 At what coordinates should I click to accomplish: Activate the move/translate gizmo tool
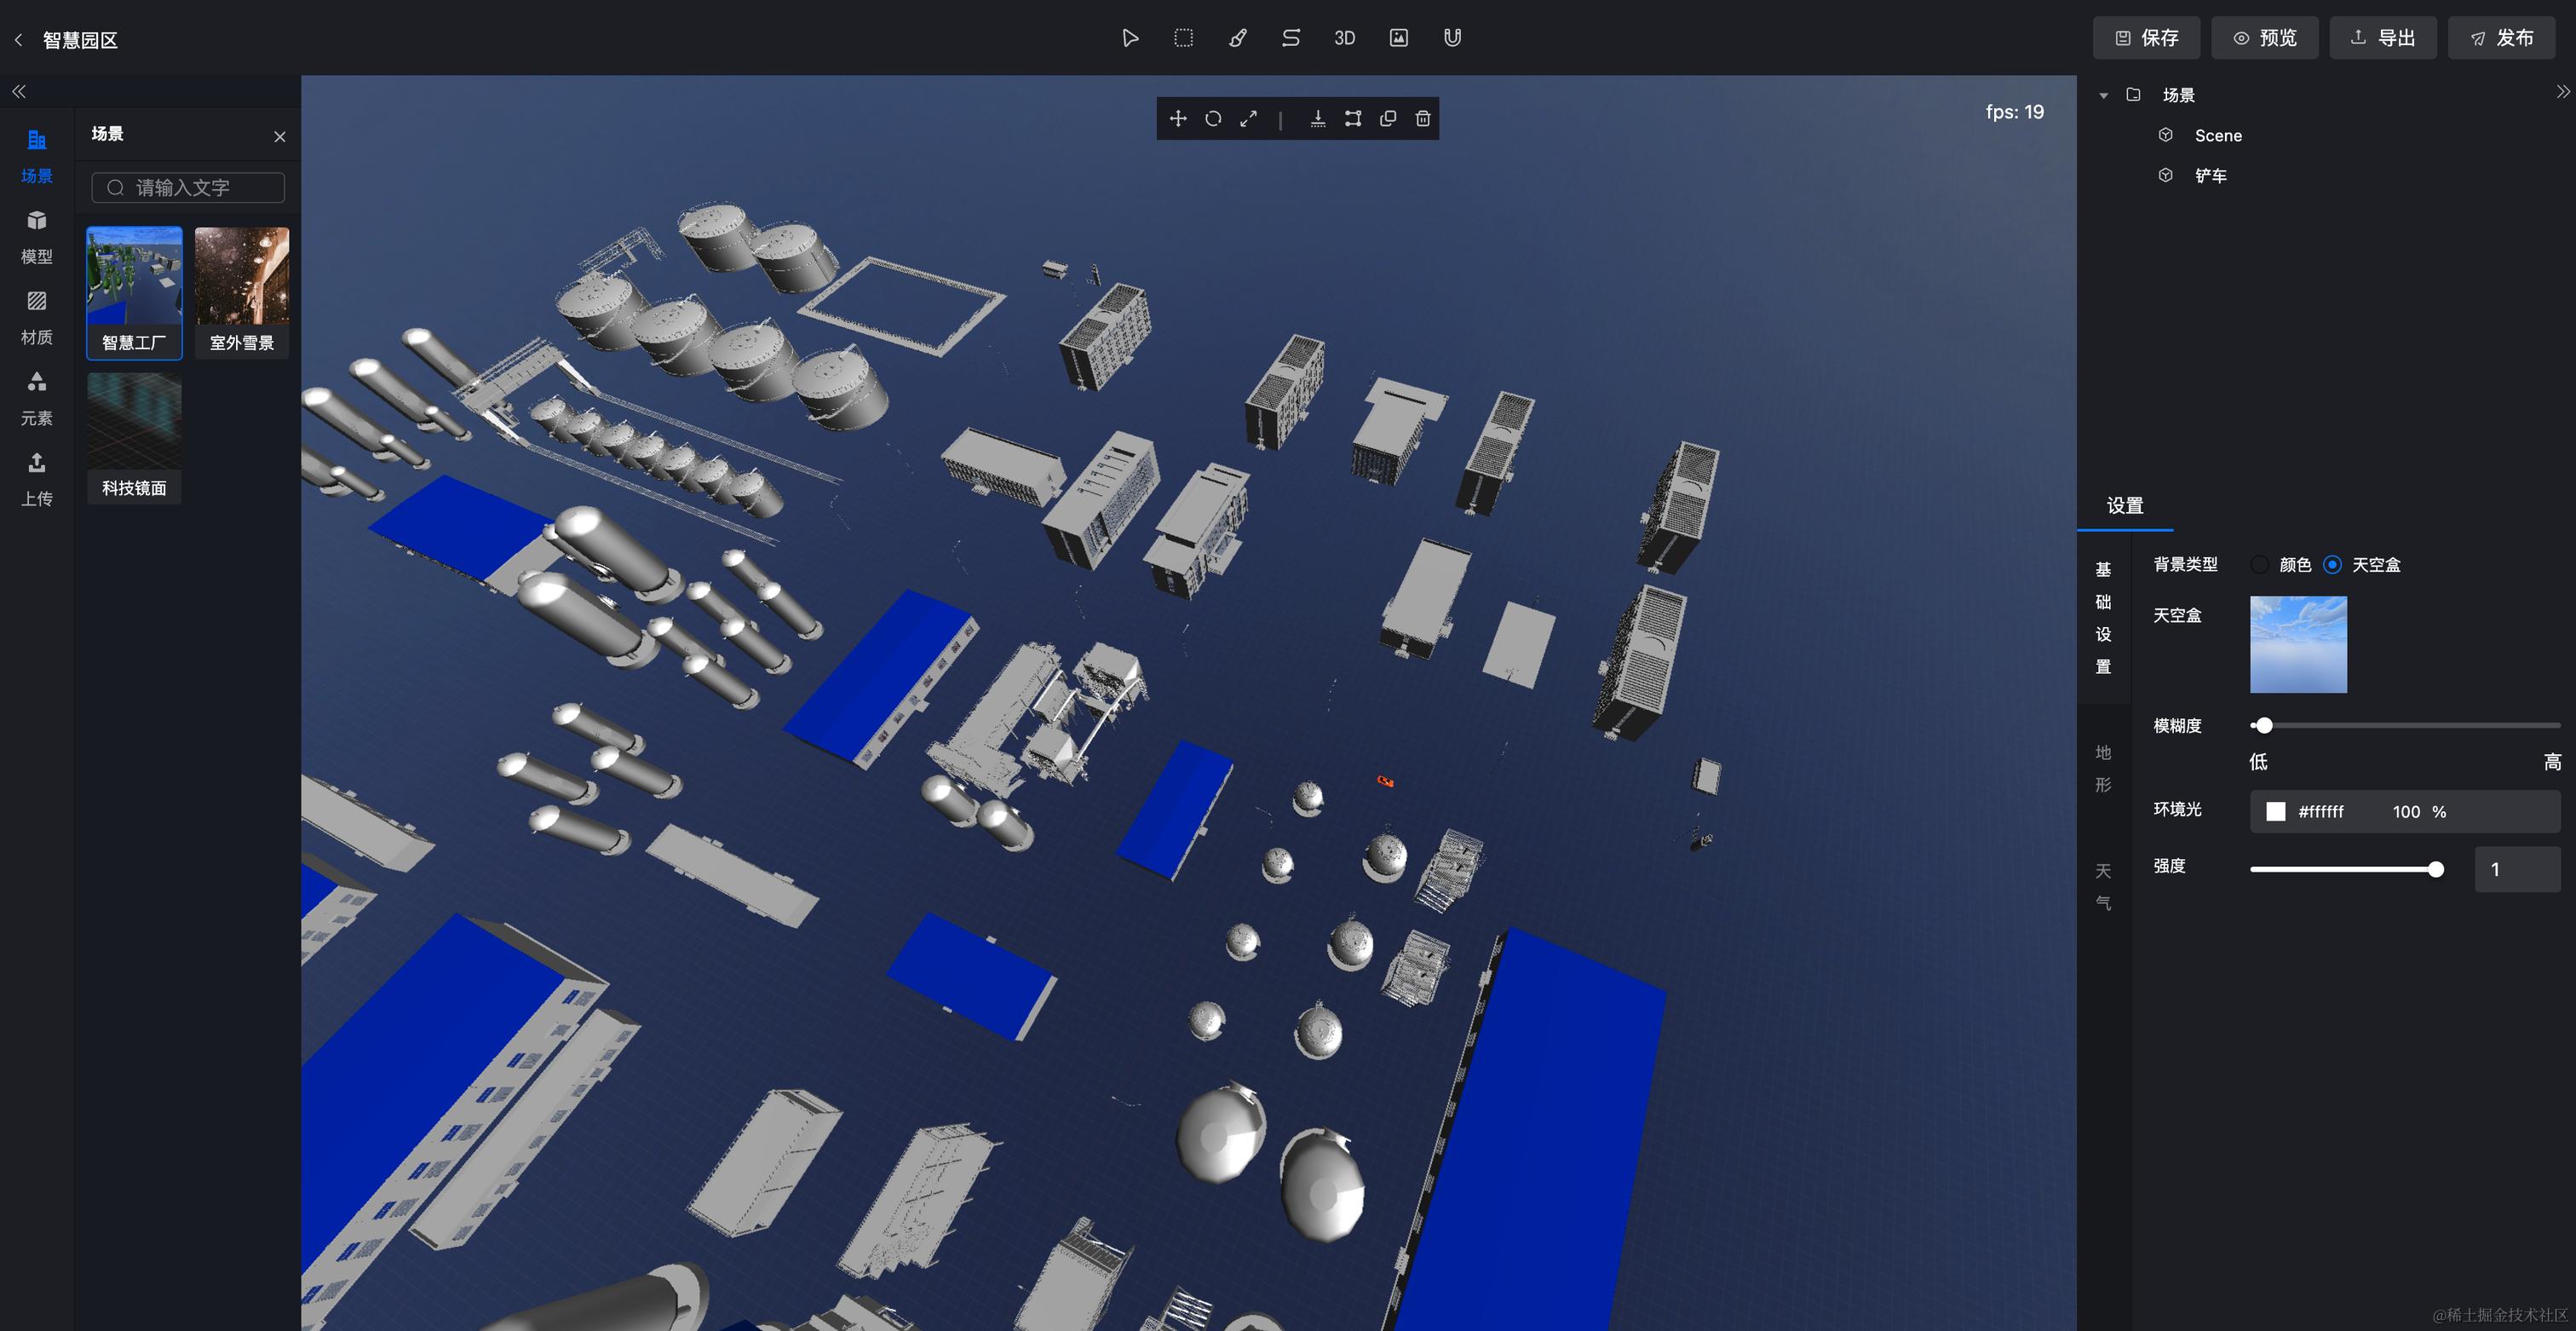[1178, 119]
